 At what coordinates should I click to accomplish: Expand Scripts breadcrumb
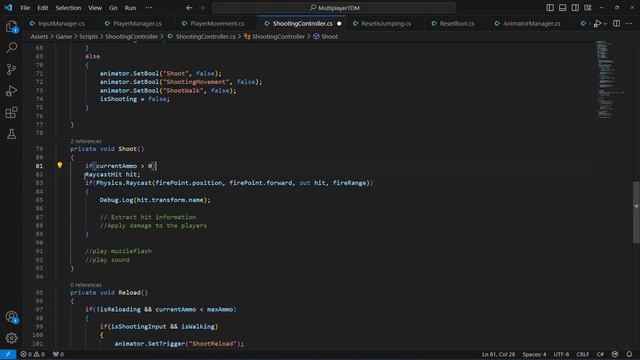pos(89,36)
